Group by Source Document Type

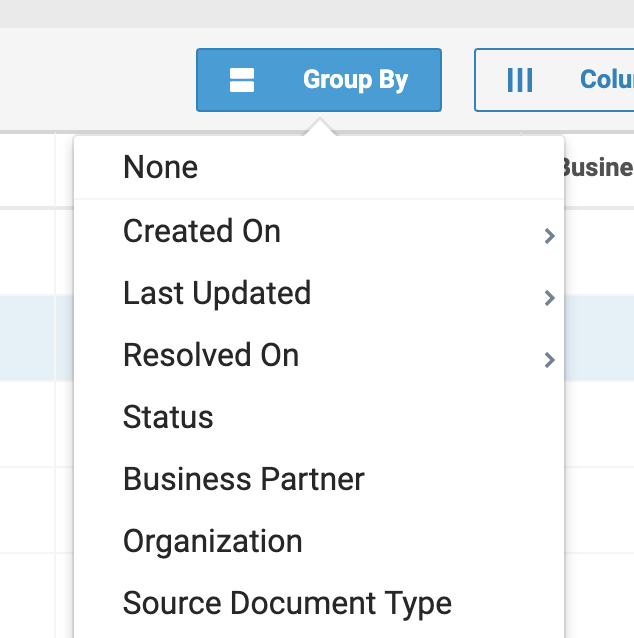[319, 603]
